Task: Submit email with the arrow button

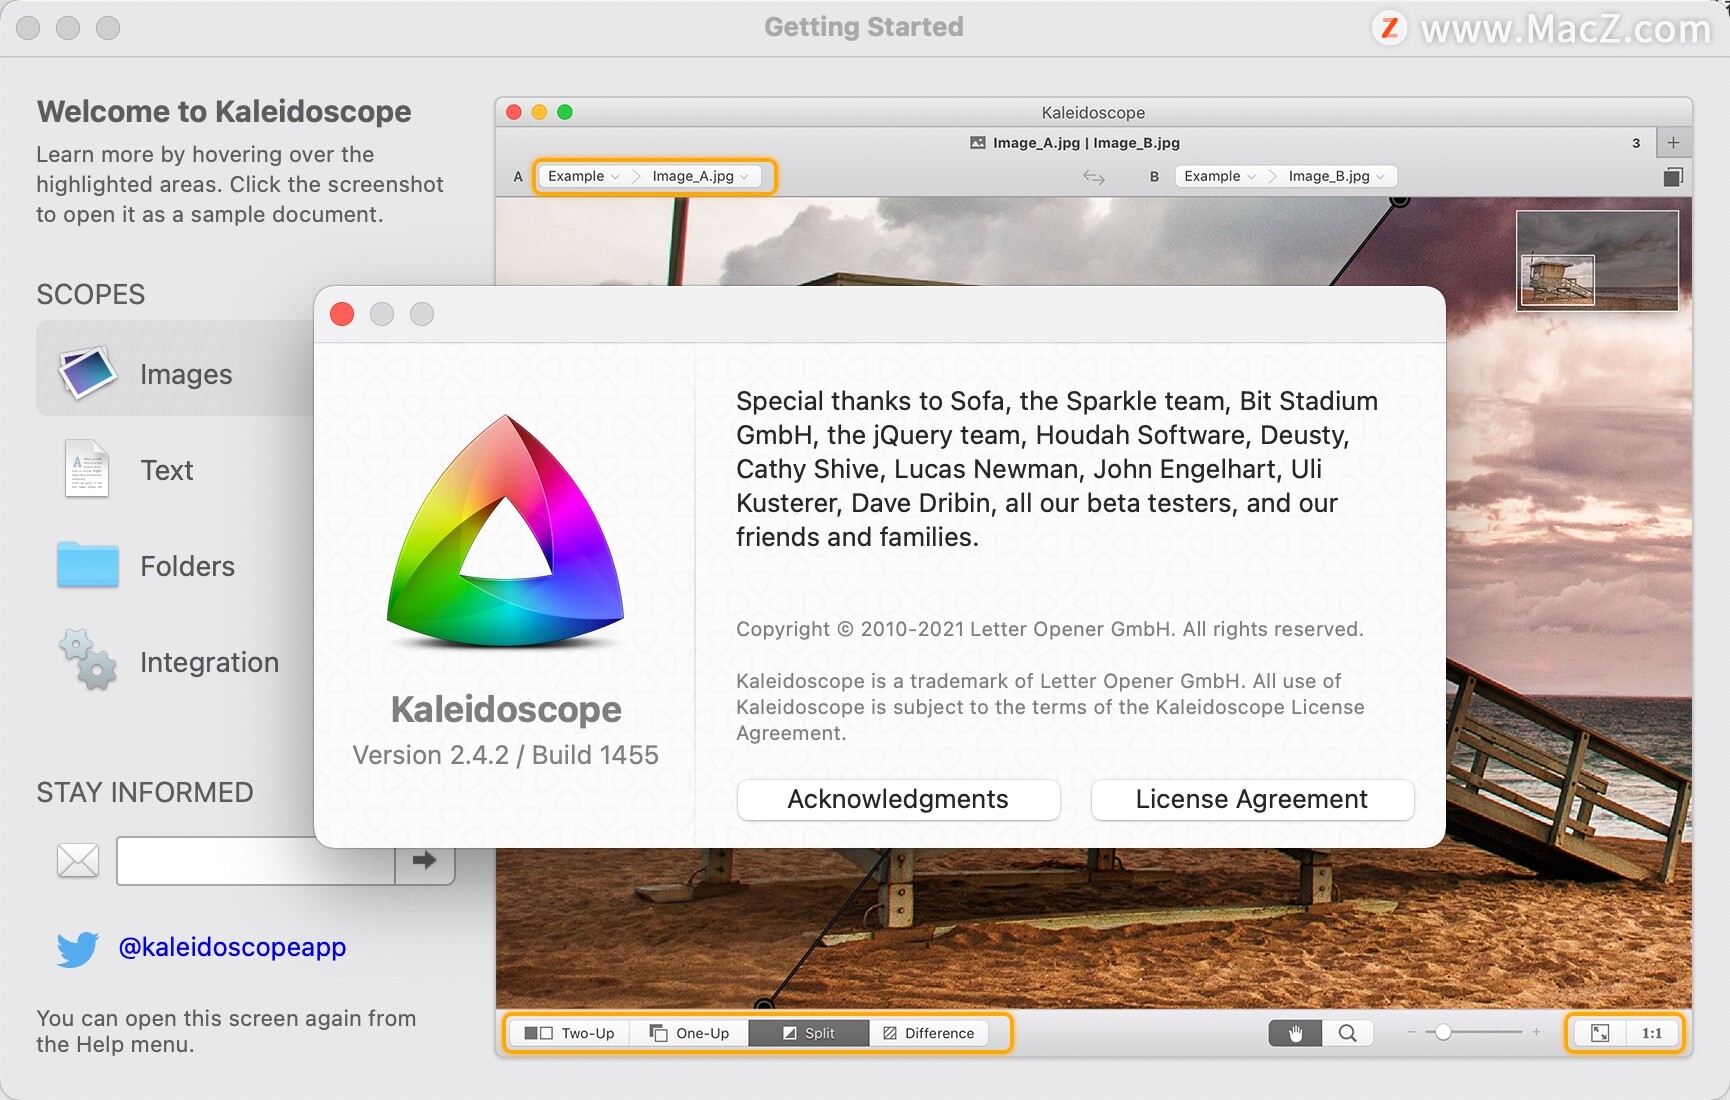Action: (424, 860)
